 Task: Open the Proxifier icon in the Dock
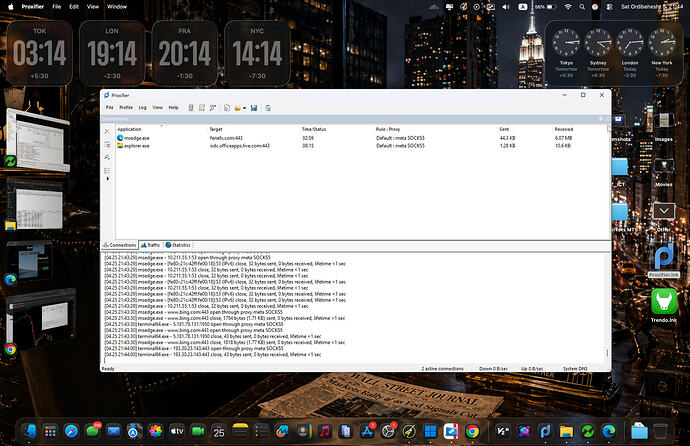[545, 431]
